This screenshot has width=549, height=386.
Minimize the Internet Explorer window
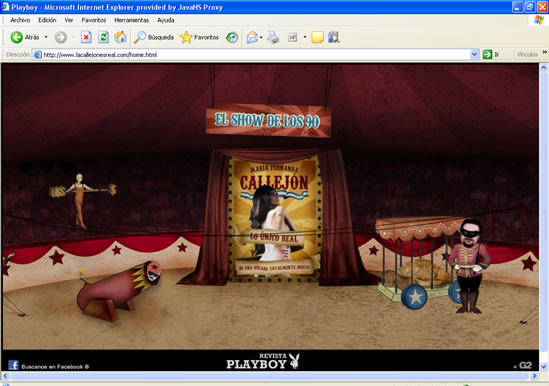pos(517,7)
